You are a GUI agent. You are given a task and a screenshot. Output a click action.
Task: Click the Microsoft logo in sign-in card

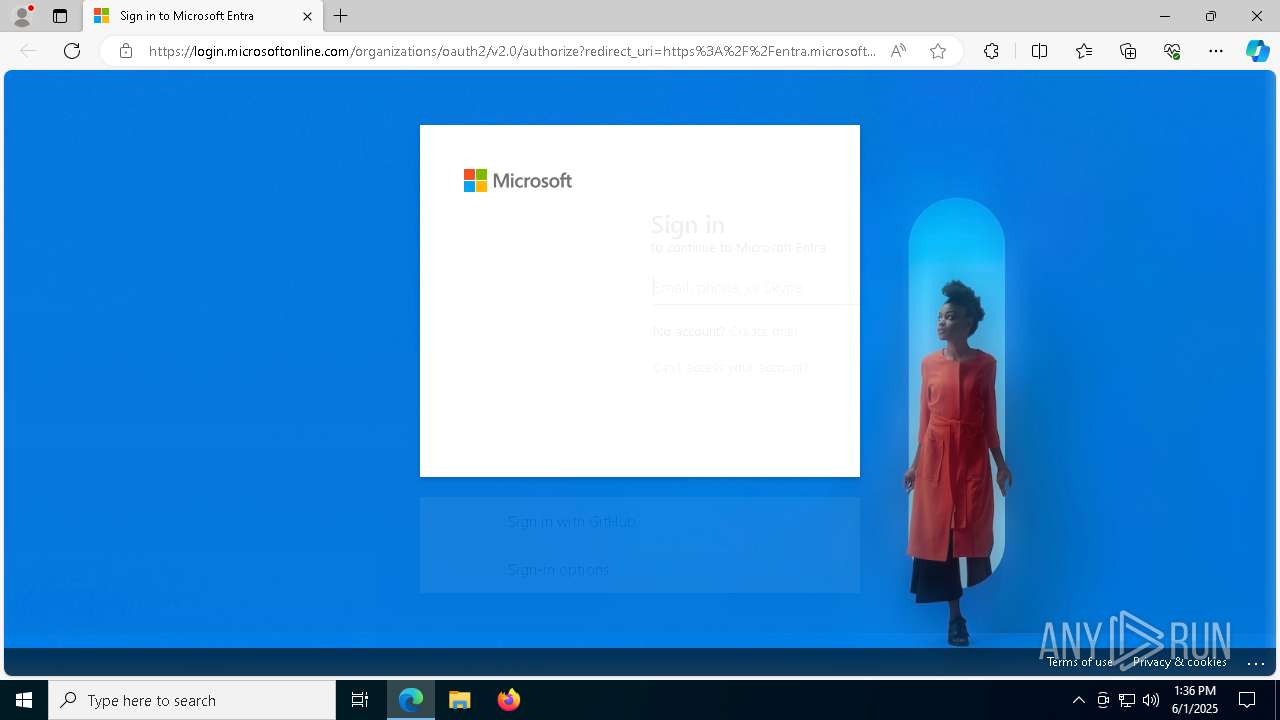[518, 180]
